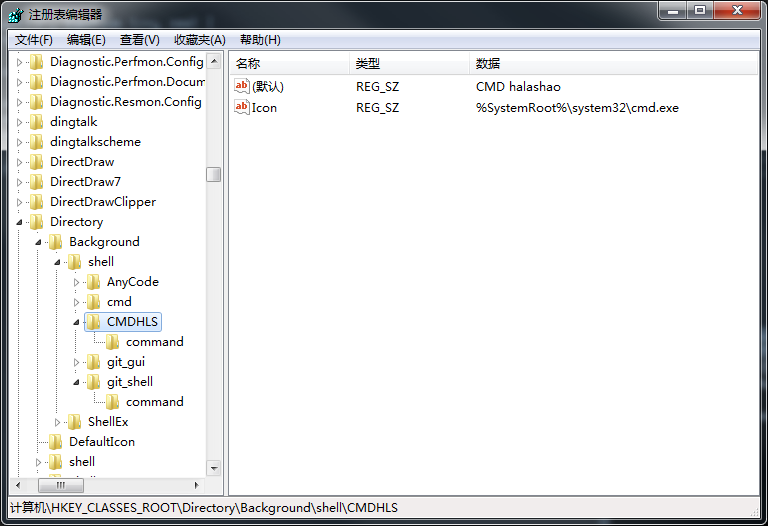The height and width of the screenshot is (526, 768).
Task: Click the folder icon beside dingtalk
Action: tap(37, 122)
